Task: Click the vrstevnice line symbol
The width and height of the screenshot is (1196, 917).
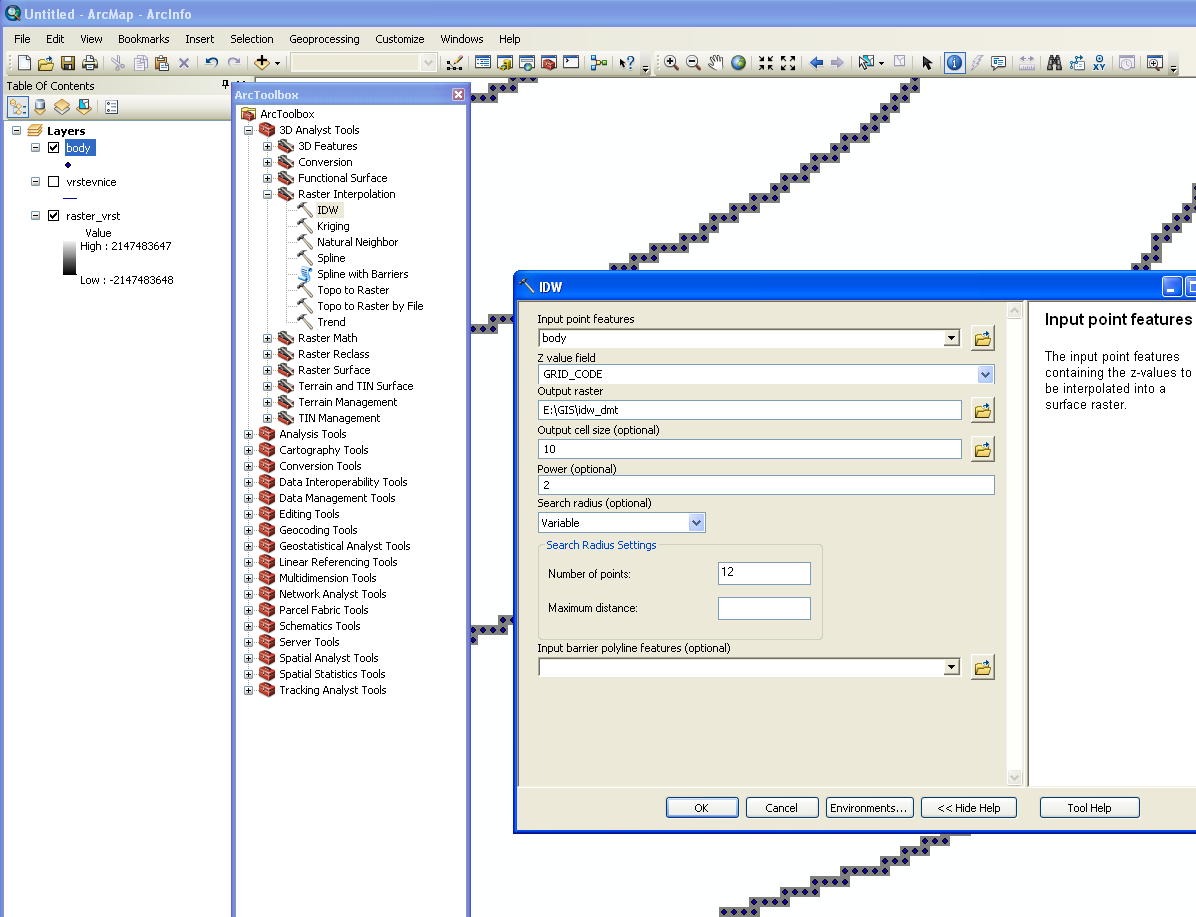Action: [x=69, y=198]
